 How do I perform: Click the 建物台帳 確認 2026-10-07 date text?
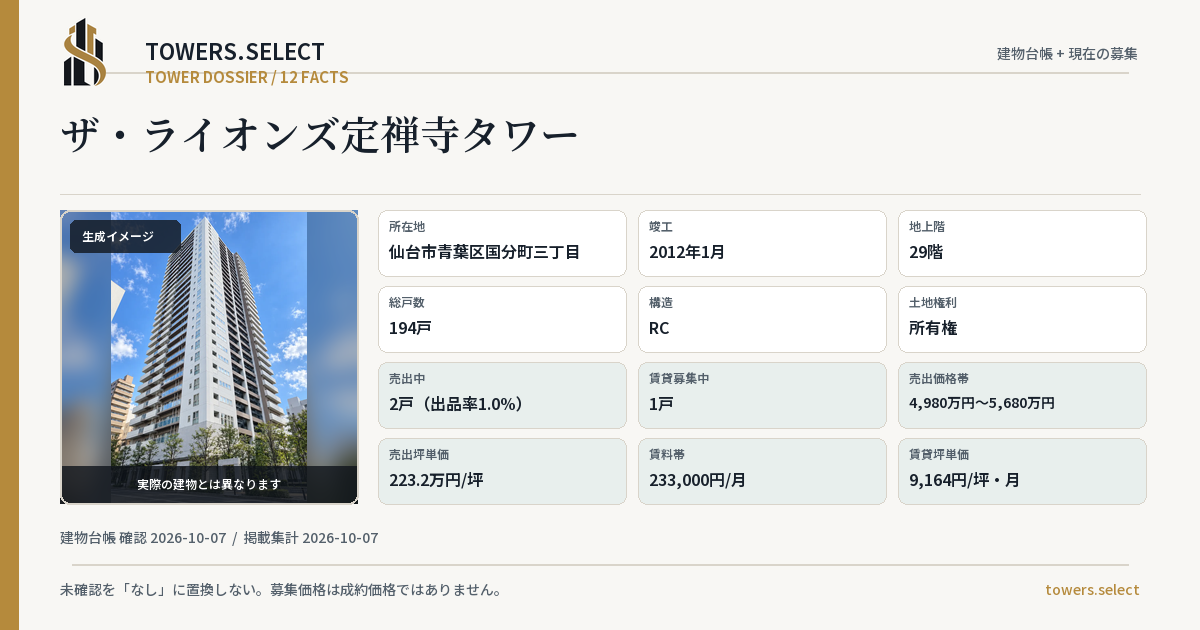click(x=143, y=538)
